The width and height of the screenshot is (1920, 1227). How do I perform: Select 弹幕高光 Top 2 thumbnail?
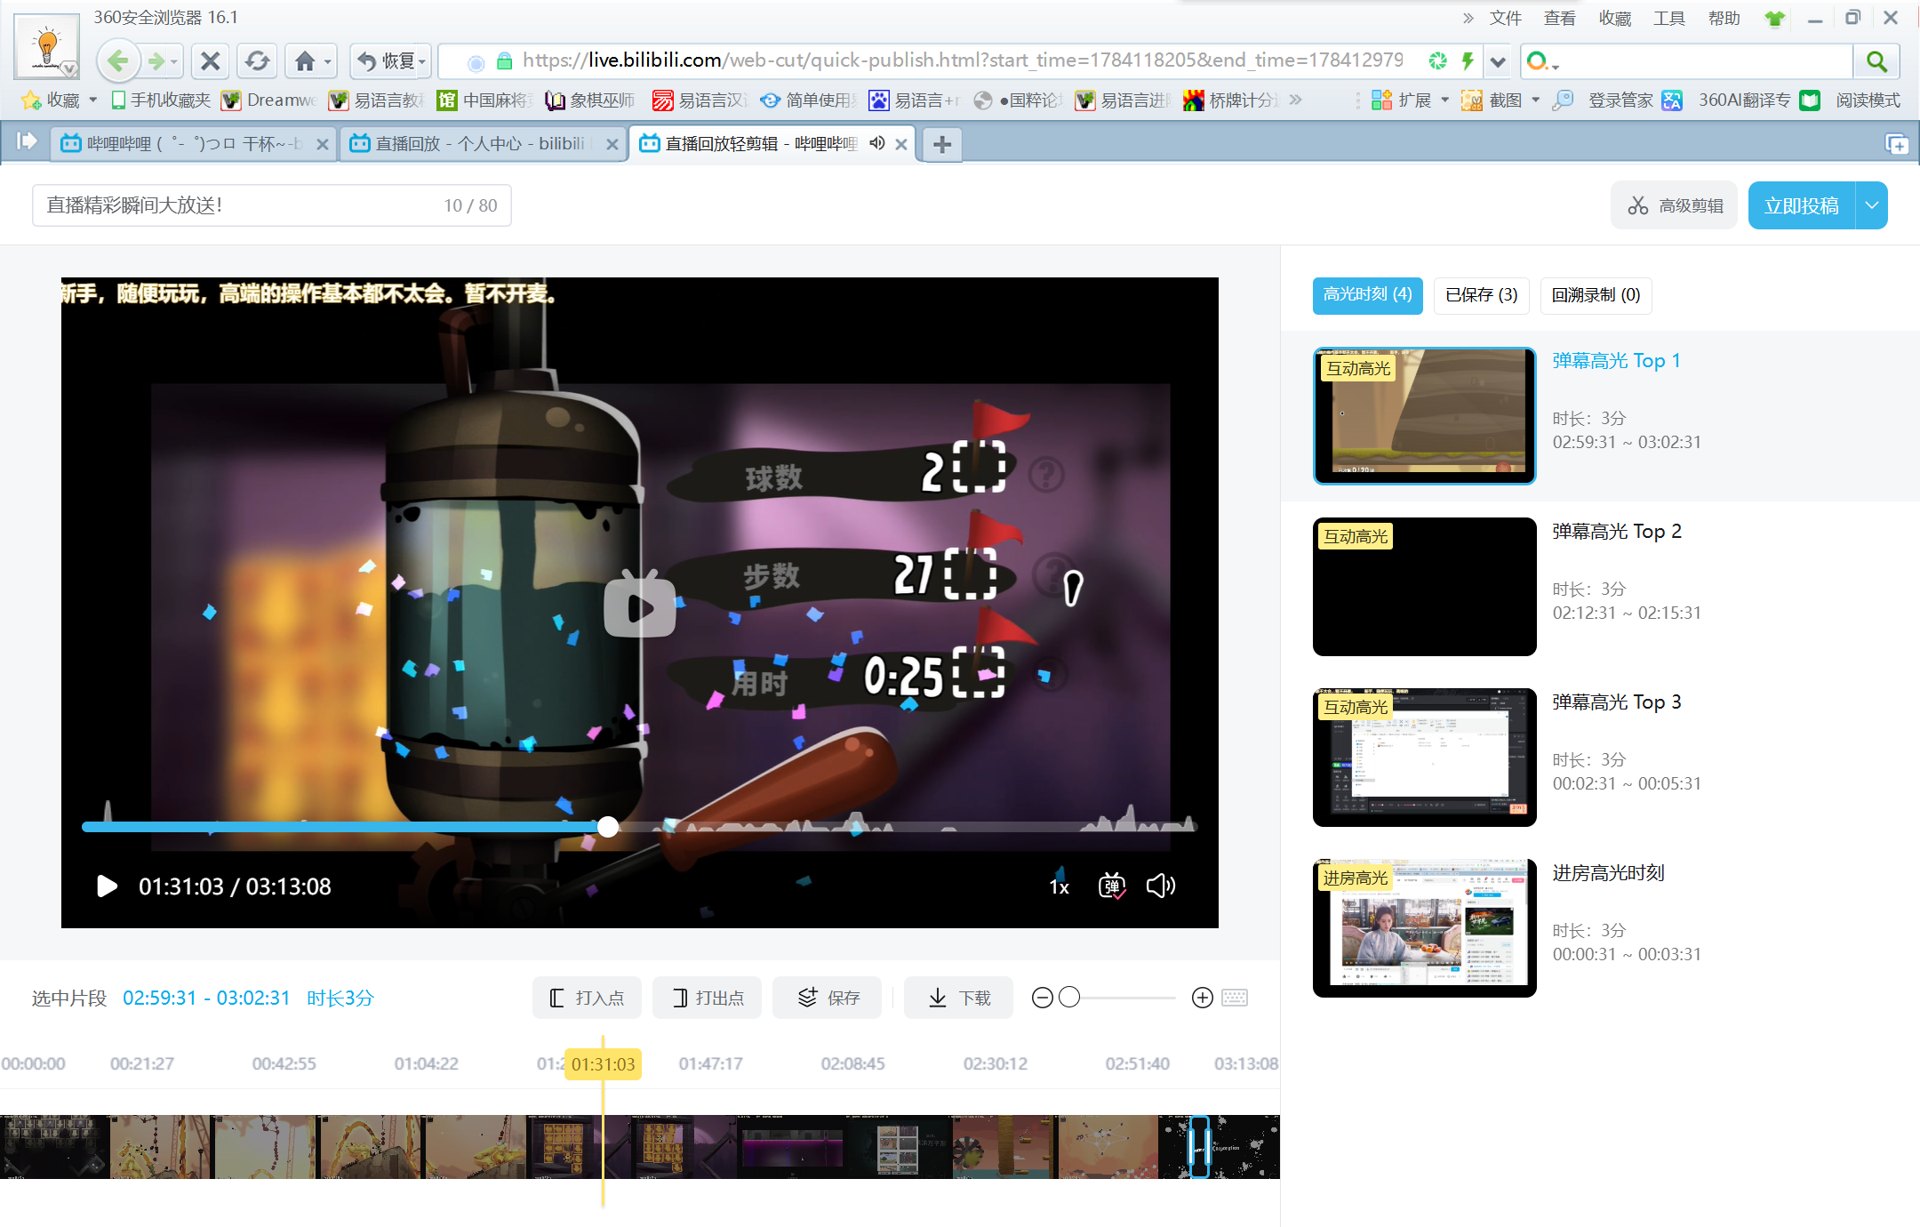click(x=1424, y=586)
